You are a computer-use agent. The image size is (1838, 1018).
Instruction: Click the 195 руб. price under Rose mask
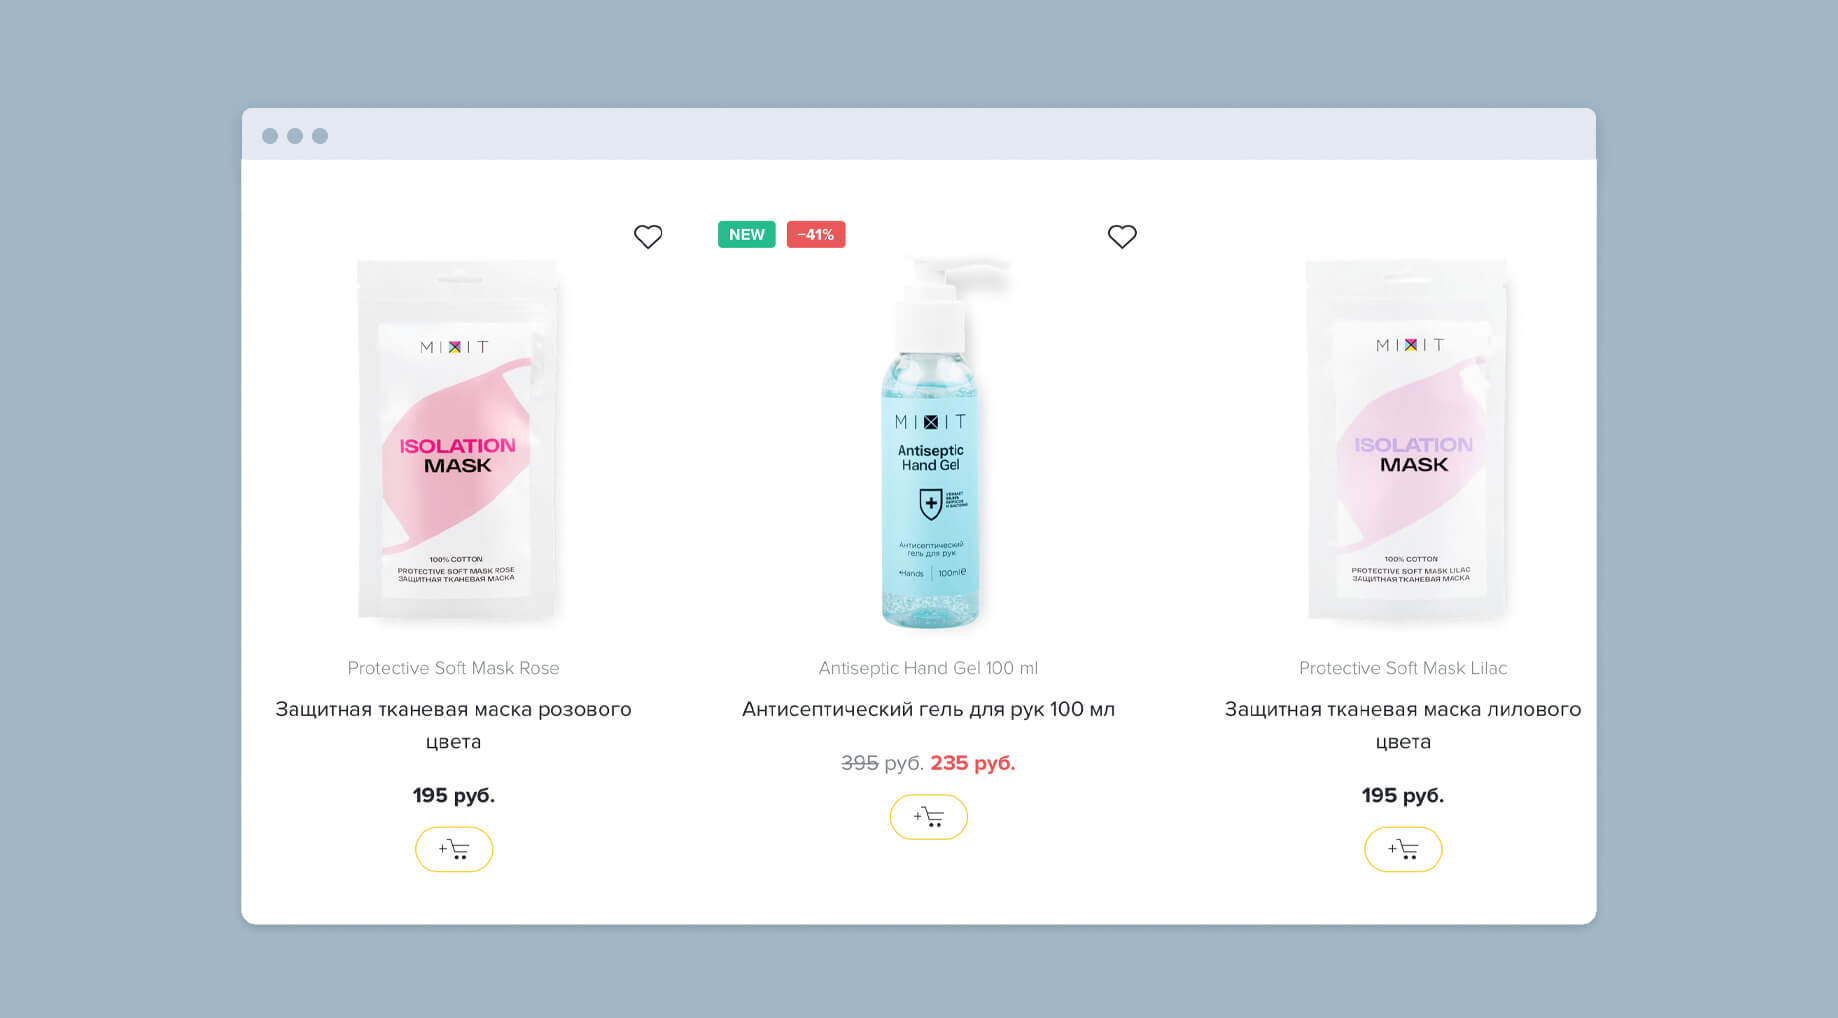coord(454,796)
